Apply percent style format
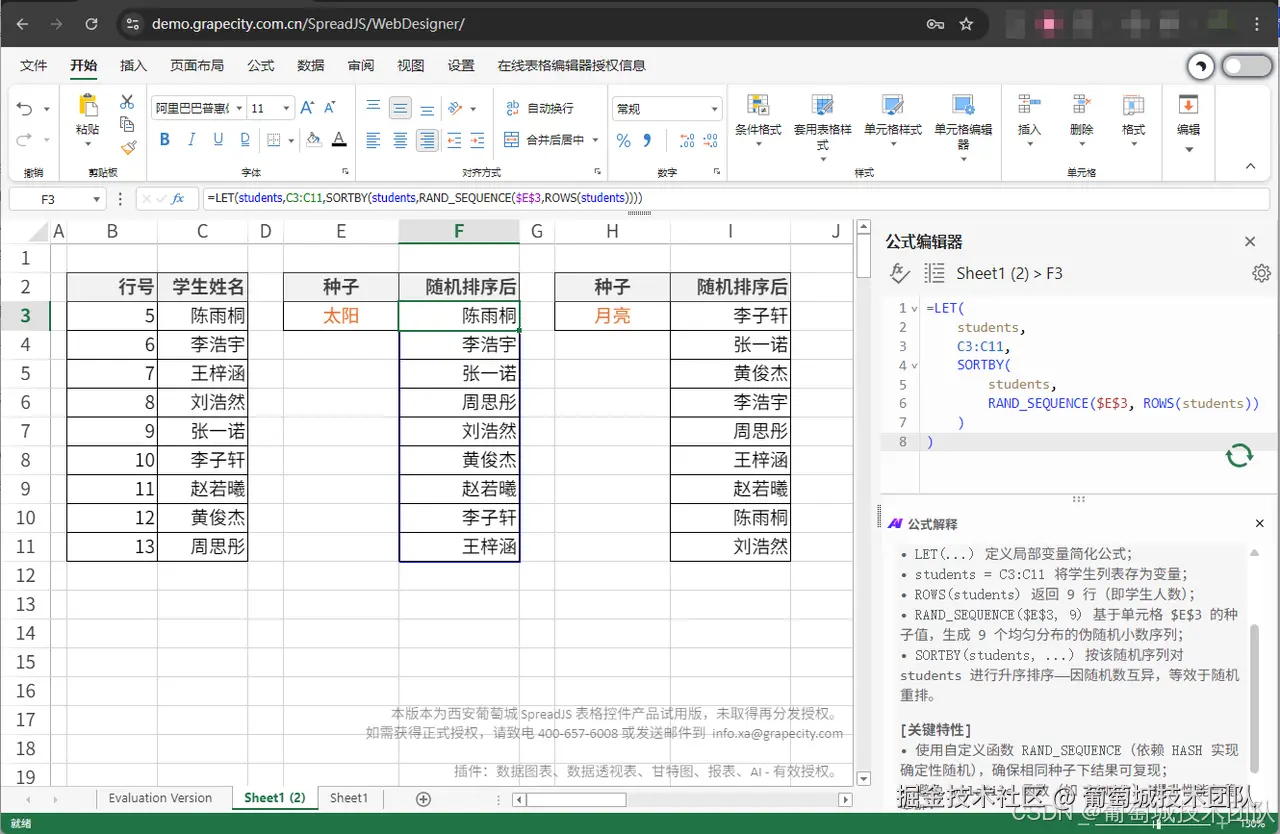This screenshot has height=834, width=1280. point(623,141)
